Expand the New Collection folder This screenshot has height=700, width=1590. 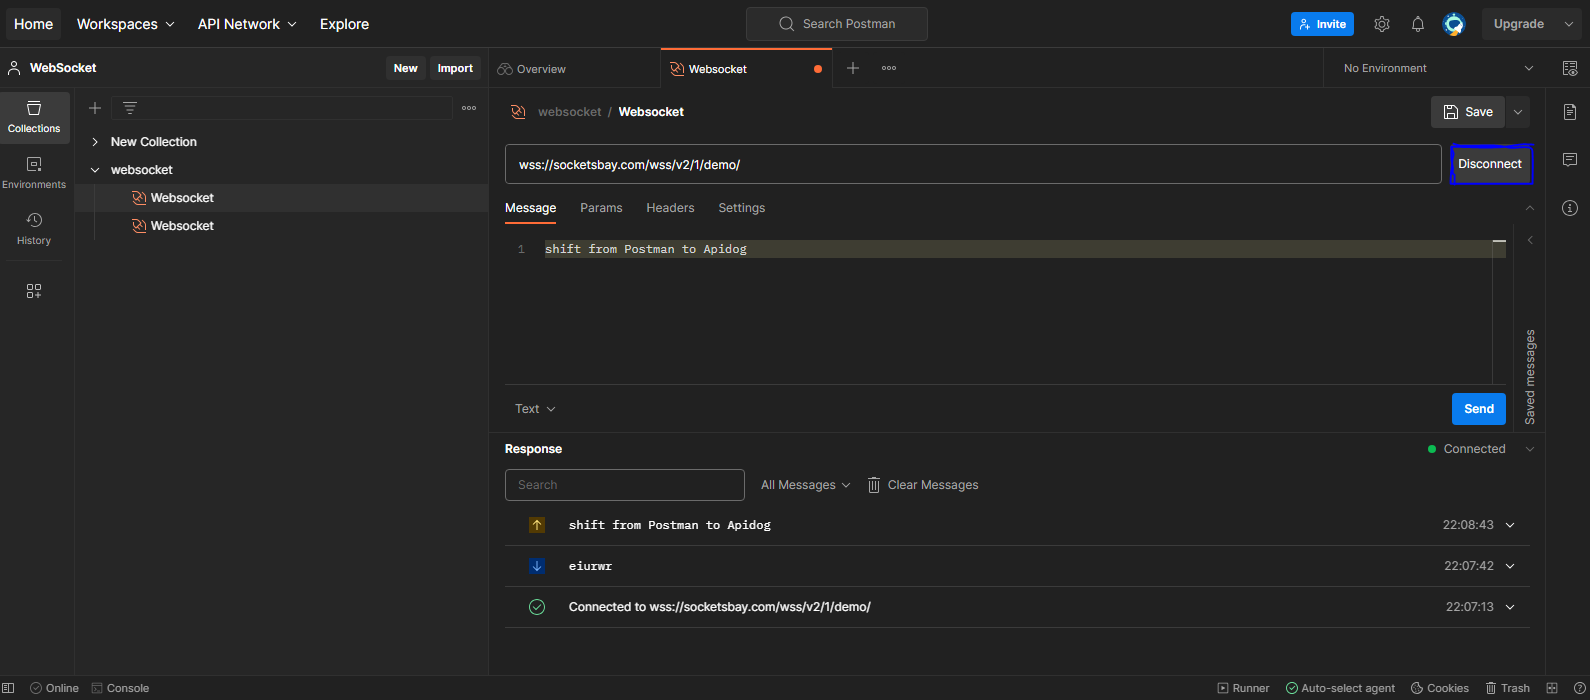tap(95, 142)
